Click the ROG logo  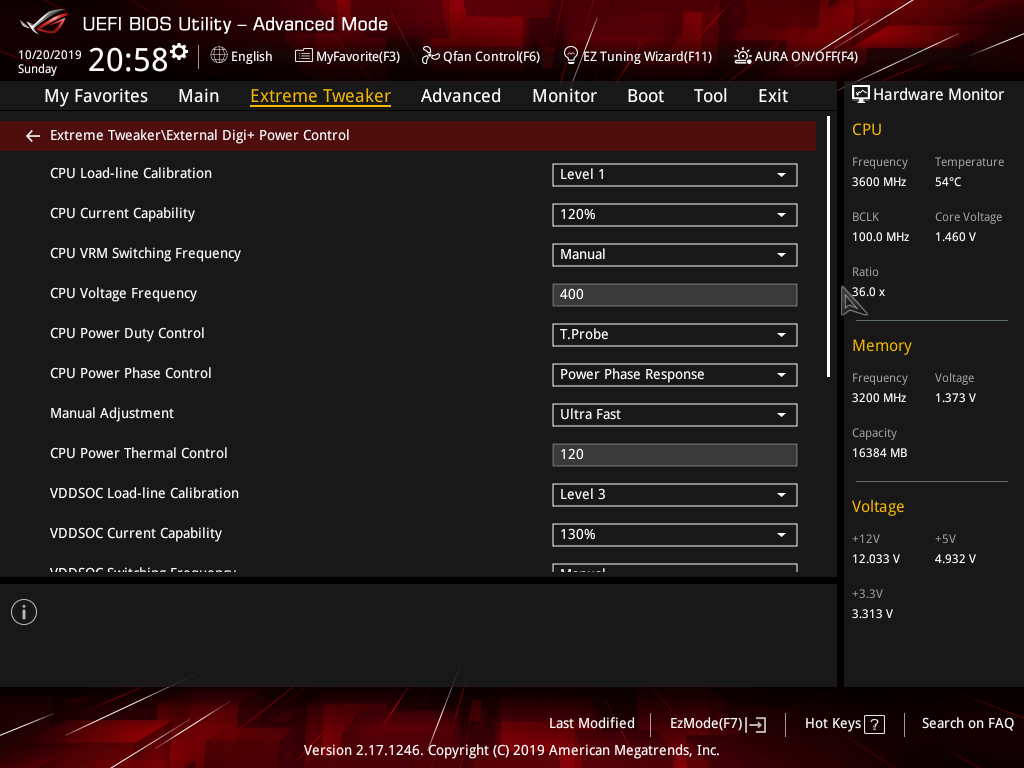tap(43, 23)
